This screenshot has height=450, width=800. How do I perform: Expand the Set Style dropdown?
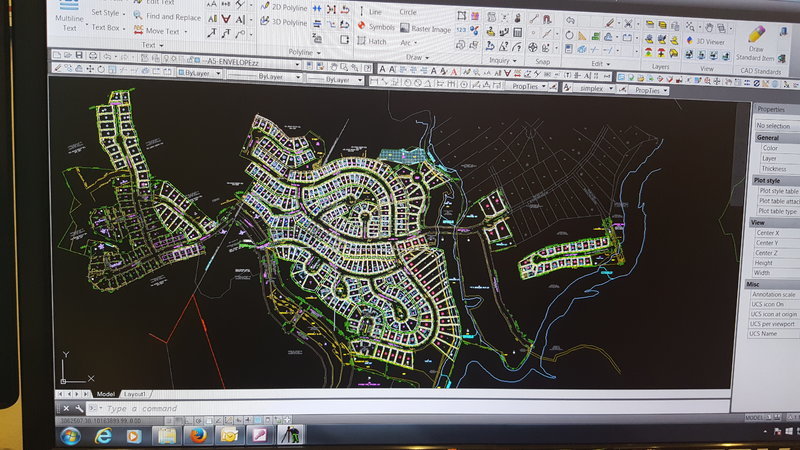click(123, 13)
